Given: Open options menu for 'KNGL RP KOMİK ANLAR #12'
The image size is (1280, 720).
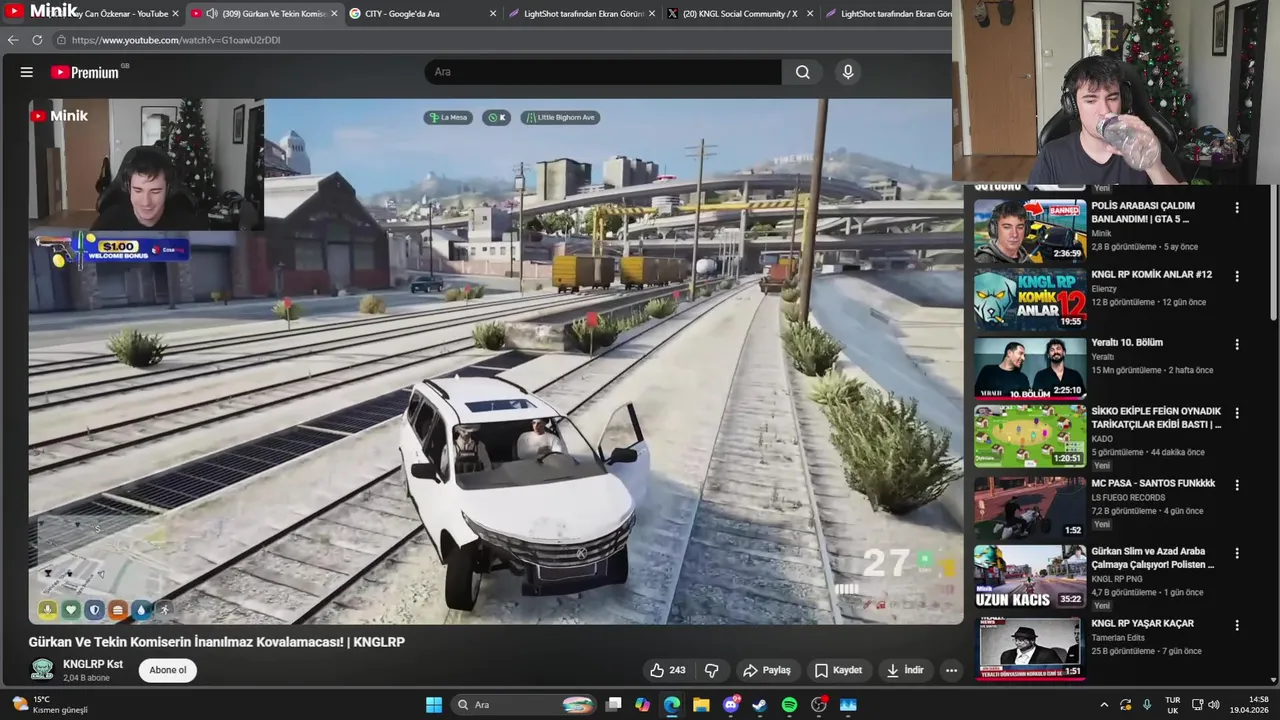Looking at the screenshot, I should click(1237, 276).
